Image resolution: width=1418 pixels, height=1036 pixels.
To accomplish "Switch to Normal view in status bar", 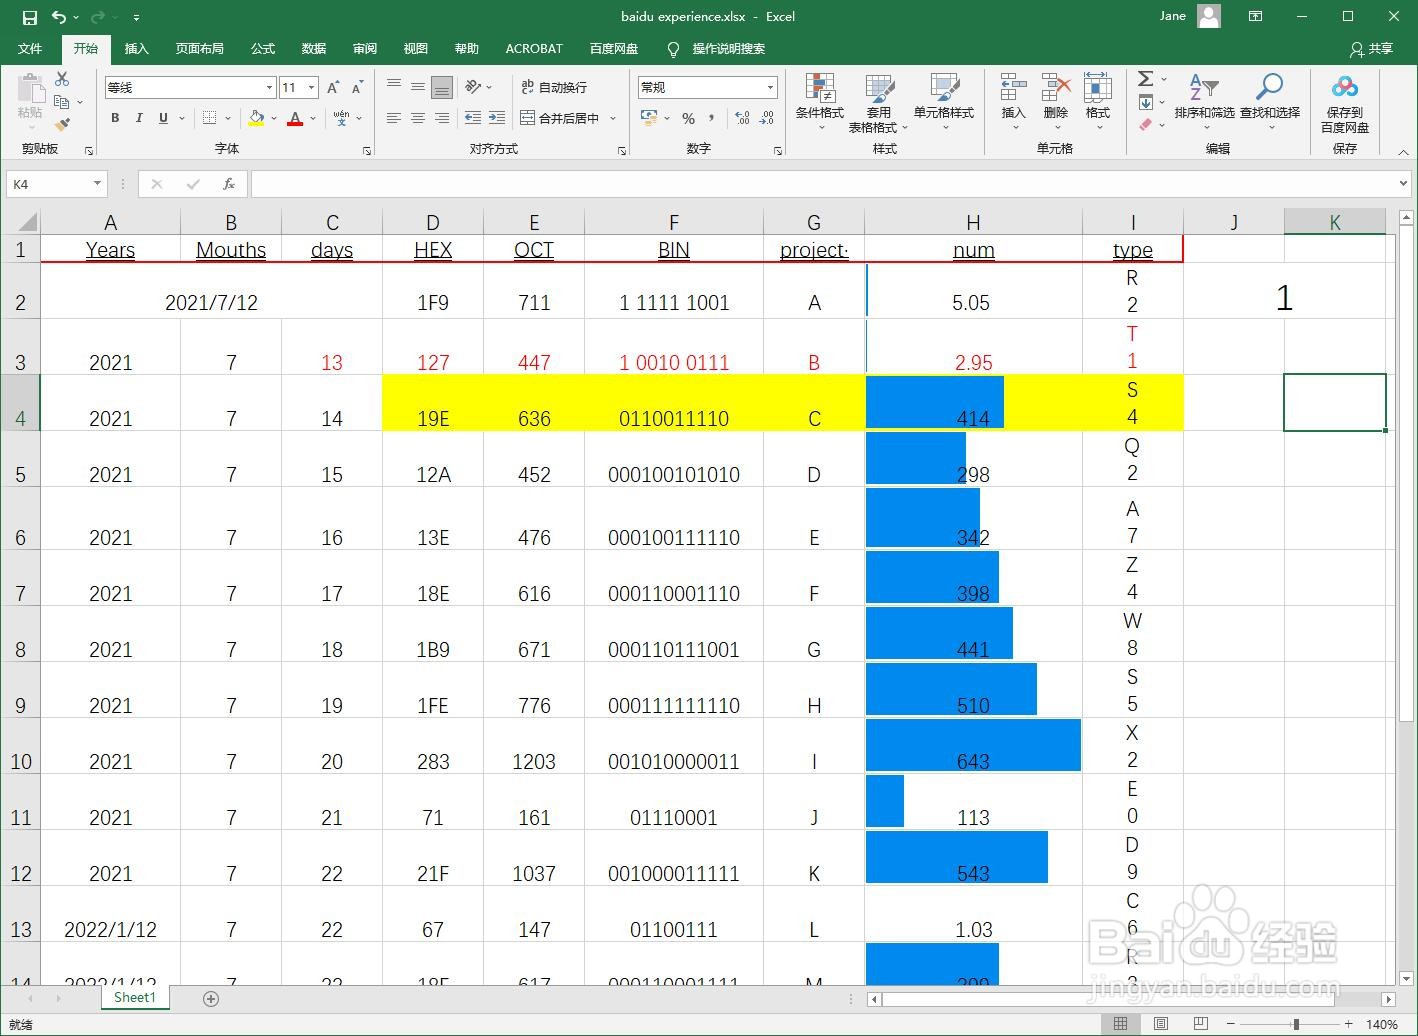I will tap(1121, 1024).
